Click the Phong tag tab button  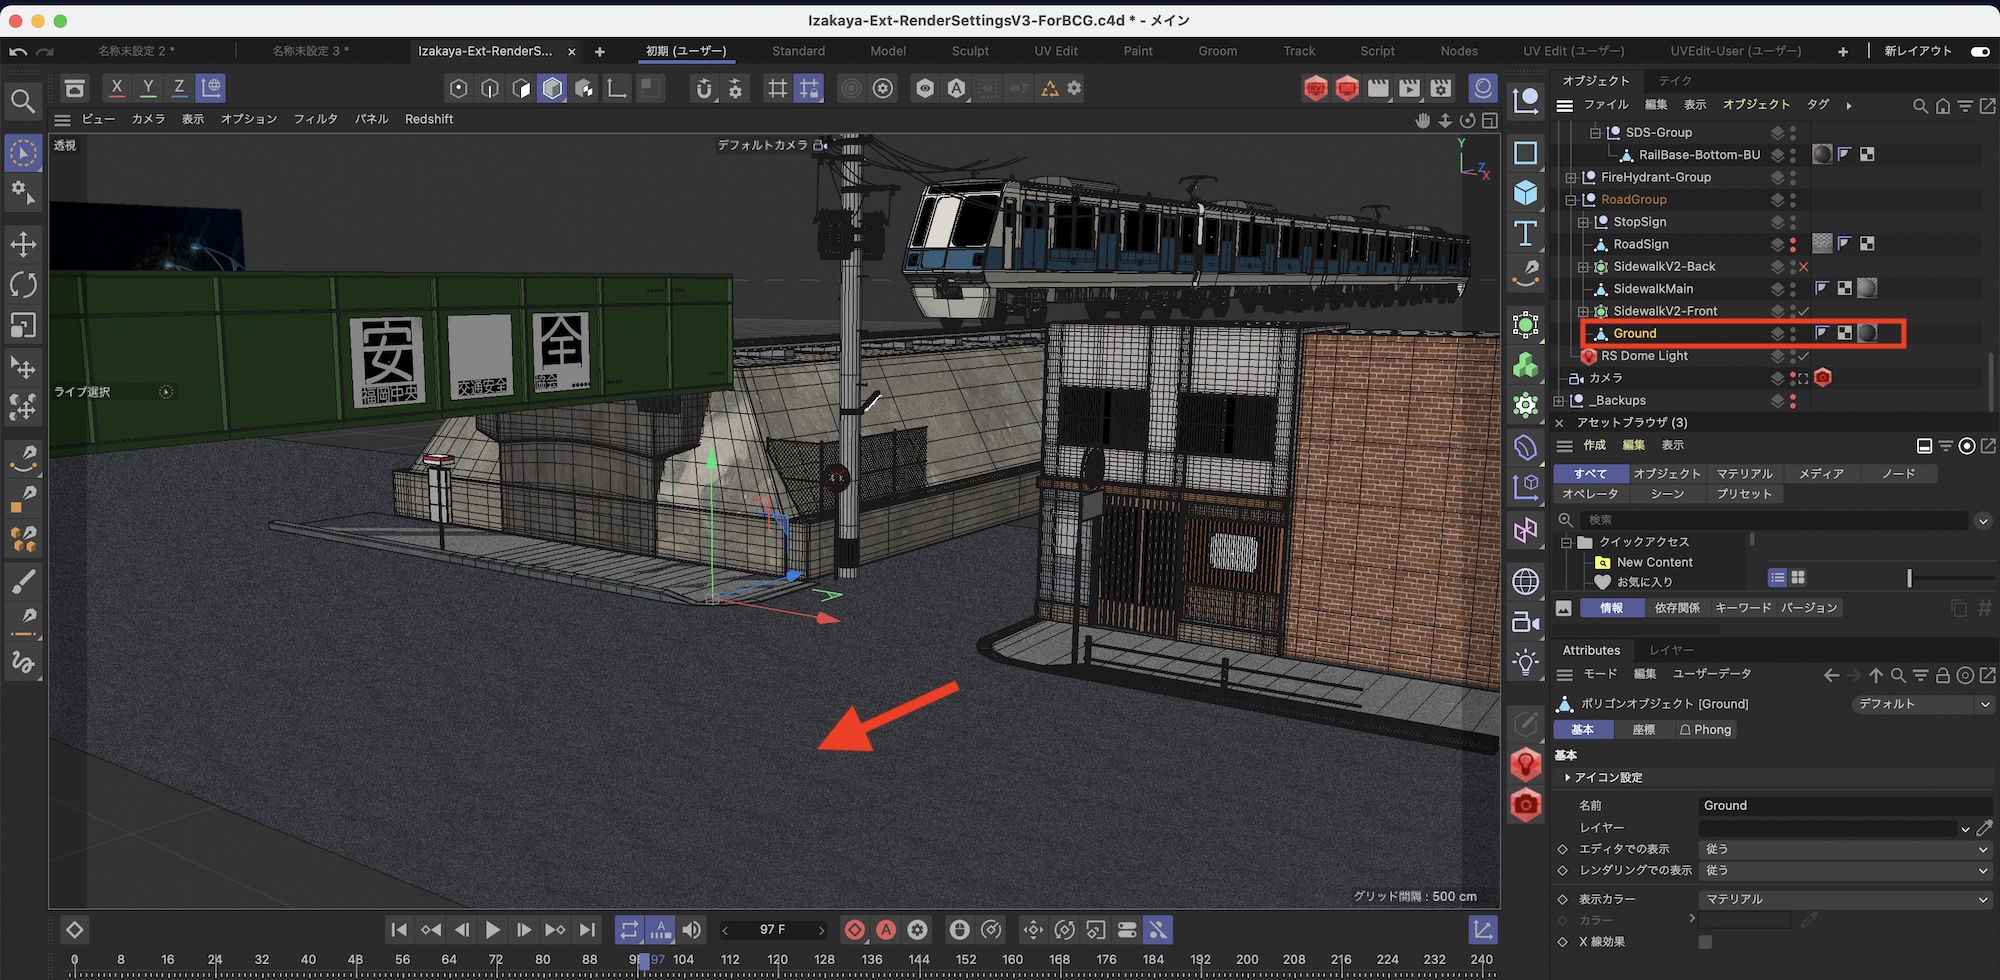click(x=1705, y=730)
